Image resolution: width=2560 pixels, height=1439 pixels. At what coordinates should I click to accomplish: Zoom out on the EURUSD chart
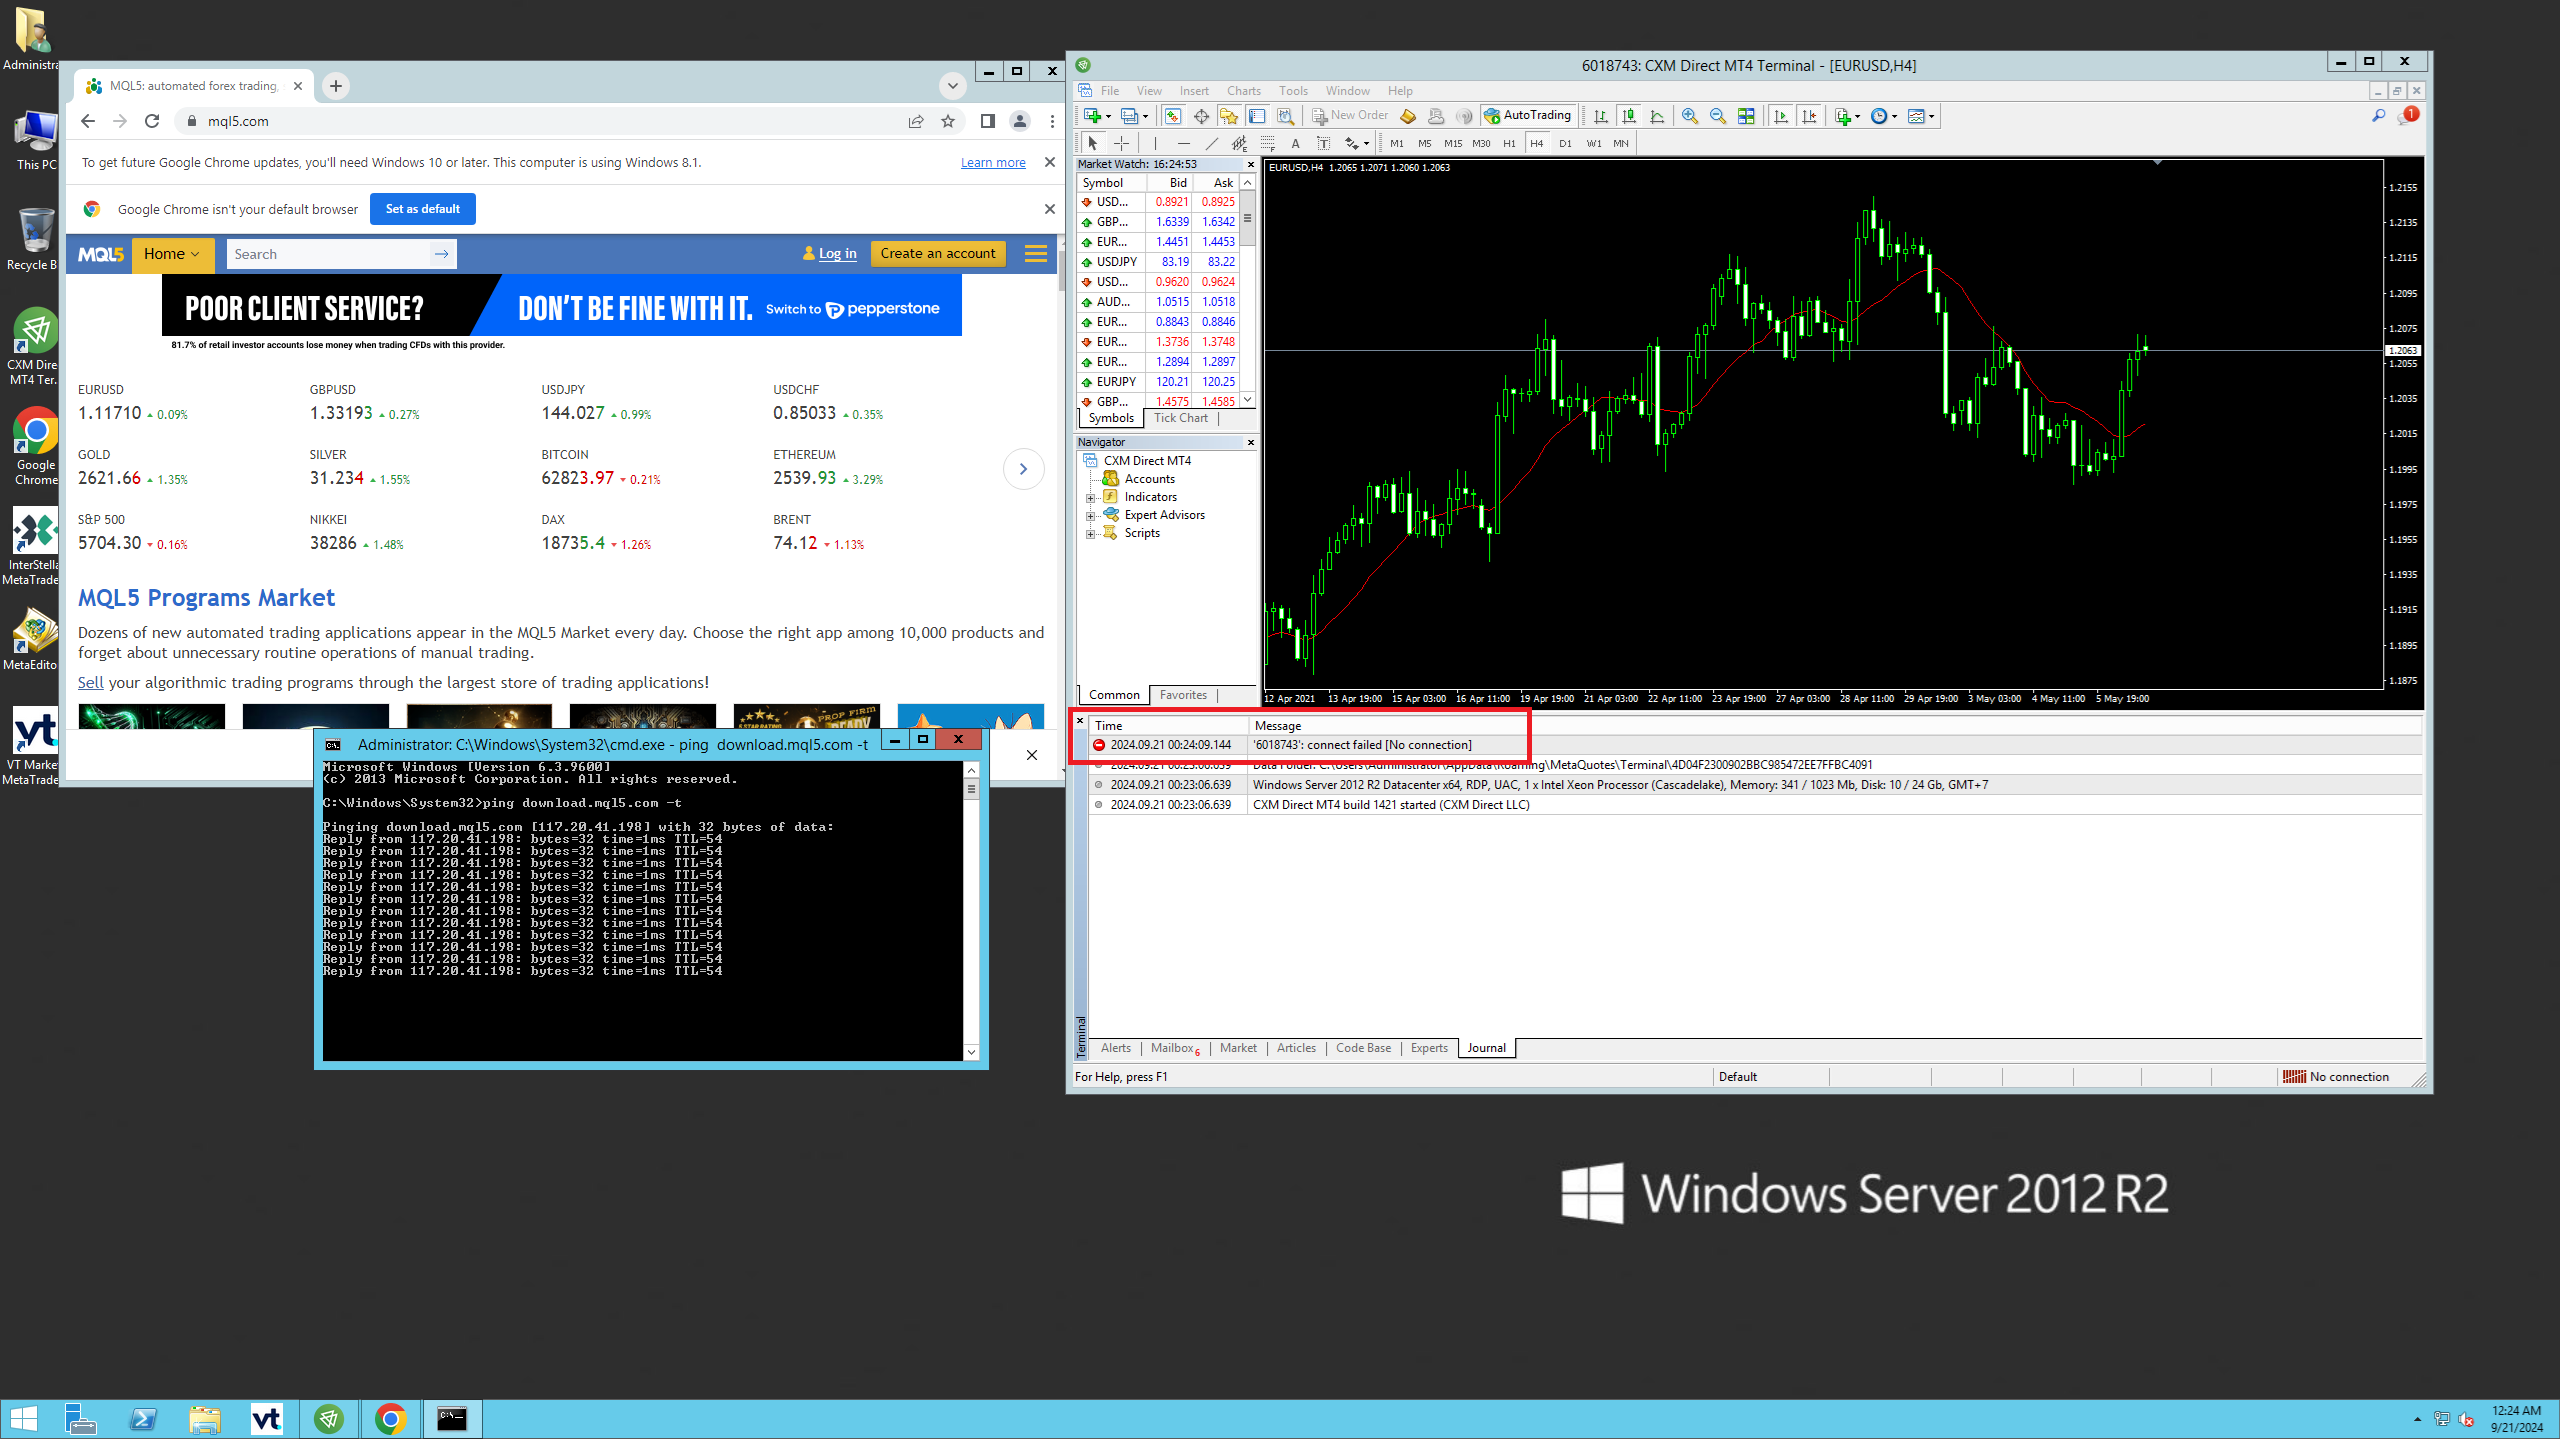click(1718, 116)
